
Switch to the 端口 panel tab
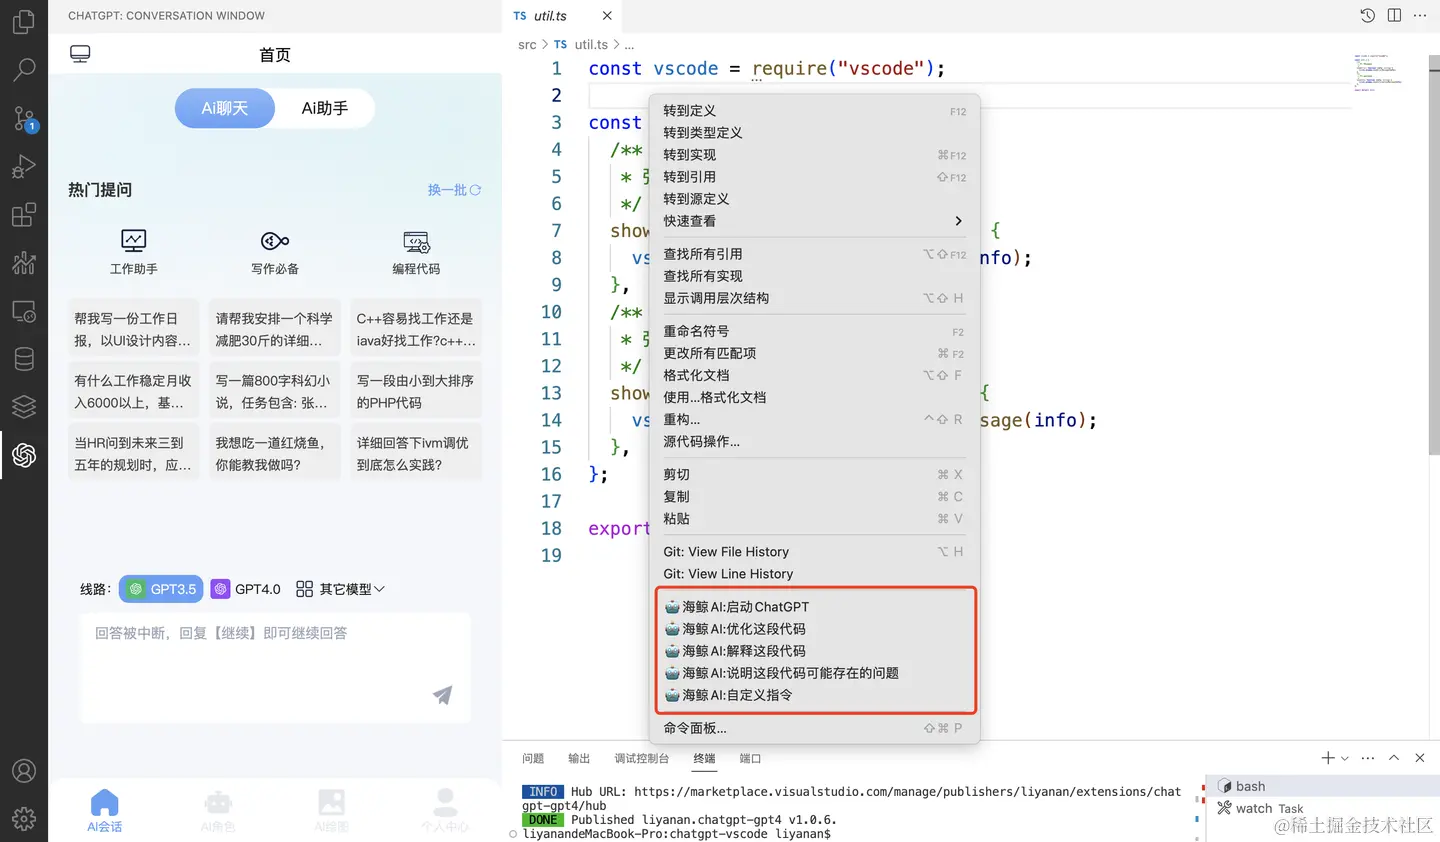tap(750, 758)
